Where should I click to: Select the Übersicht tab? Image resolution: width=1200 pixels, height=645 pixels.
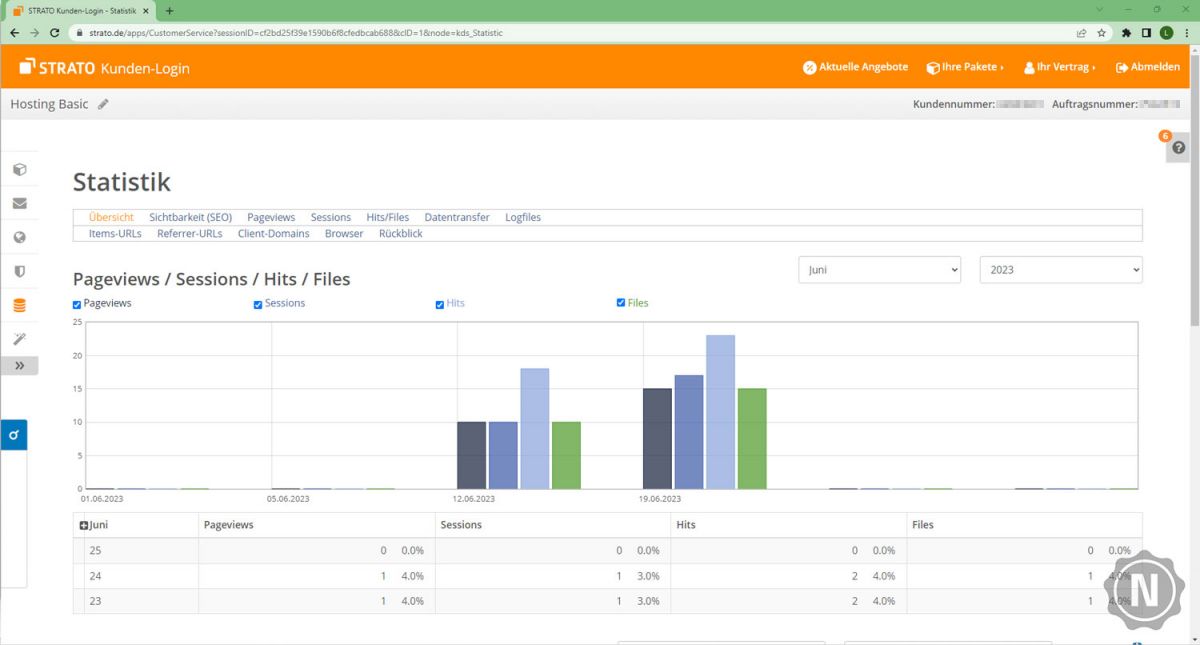111,217
